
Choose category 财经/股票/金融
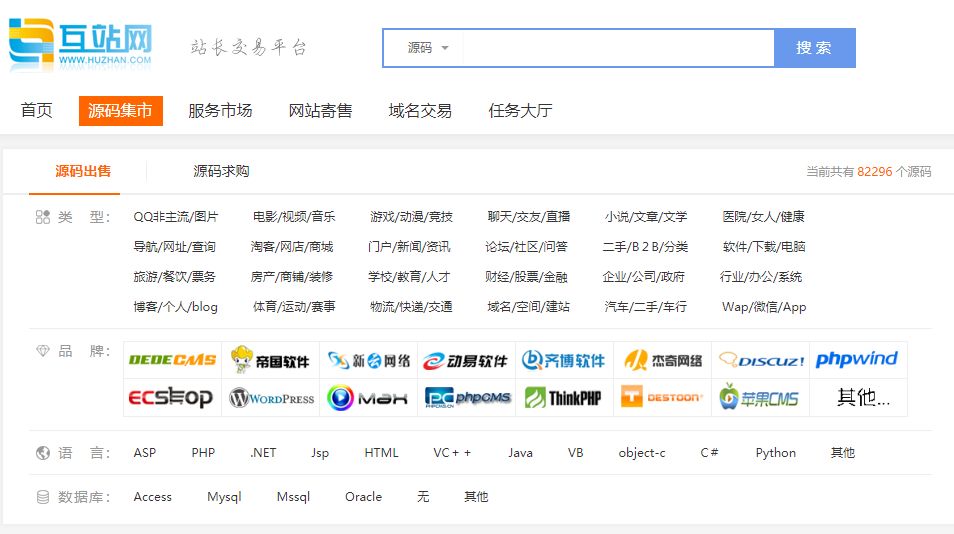pos(526,277)
